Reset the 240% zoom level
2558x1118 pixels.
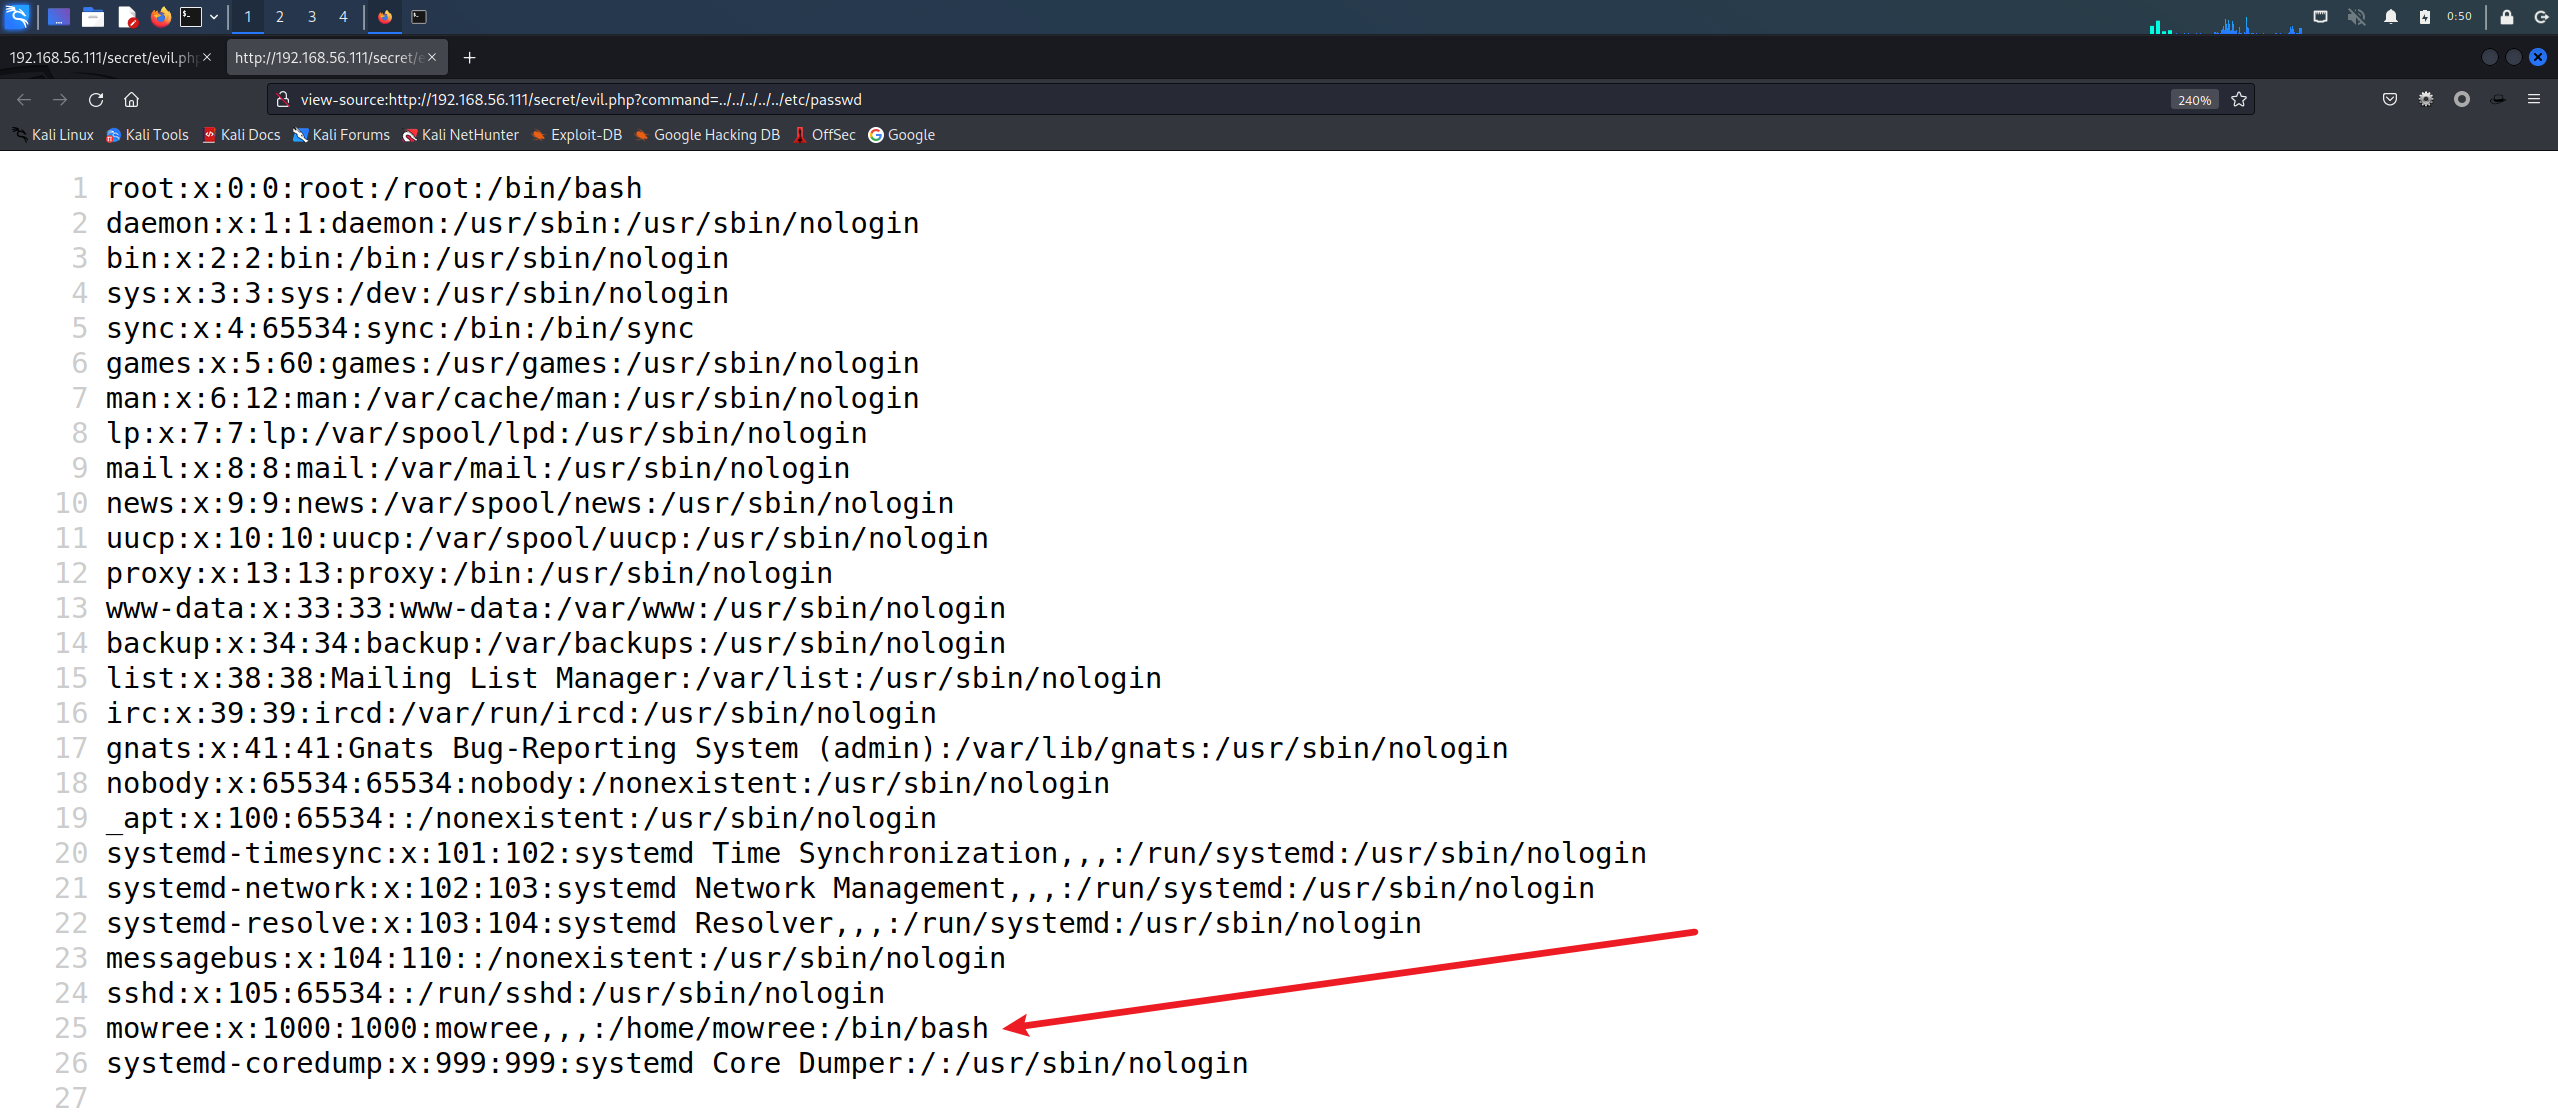tap(2194, 99)
